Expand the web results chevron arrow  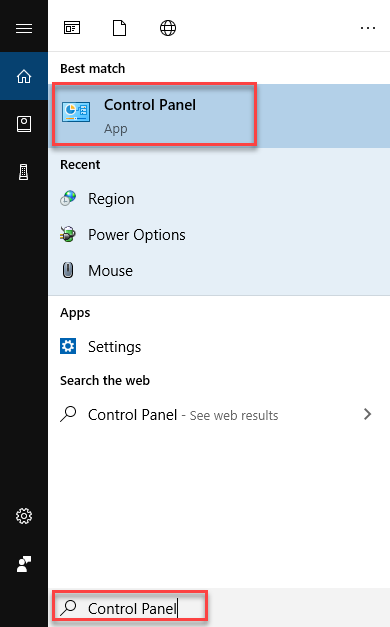coord(368,414)
